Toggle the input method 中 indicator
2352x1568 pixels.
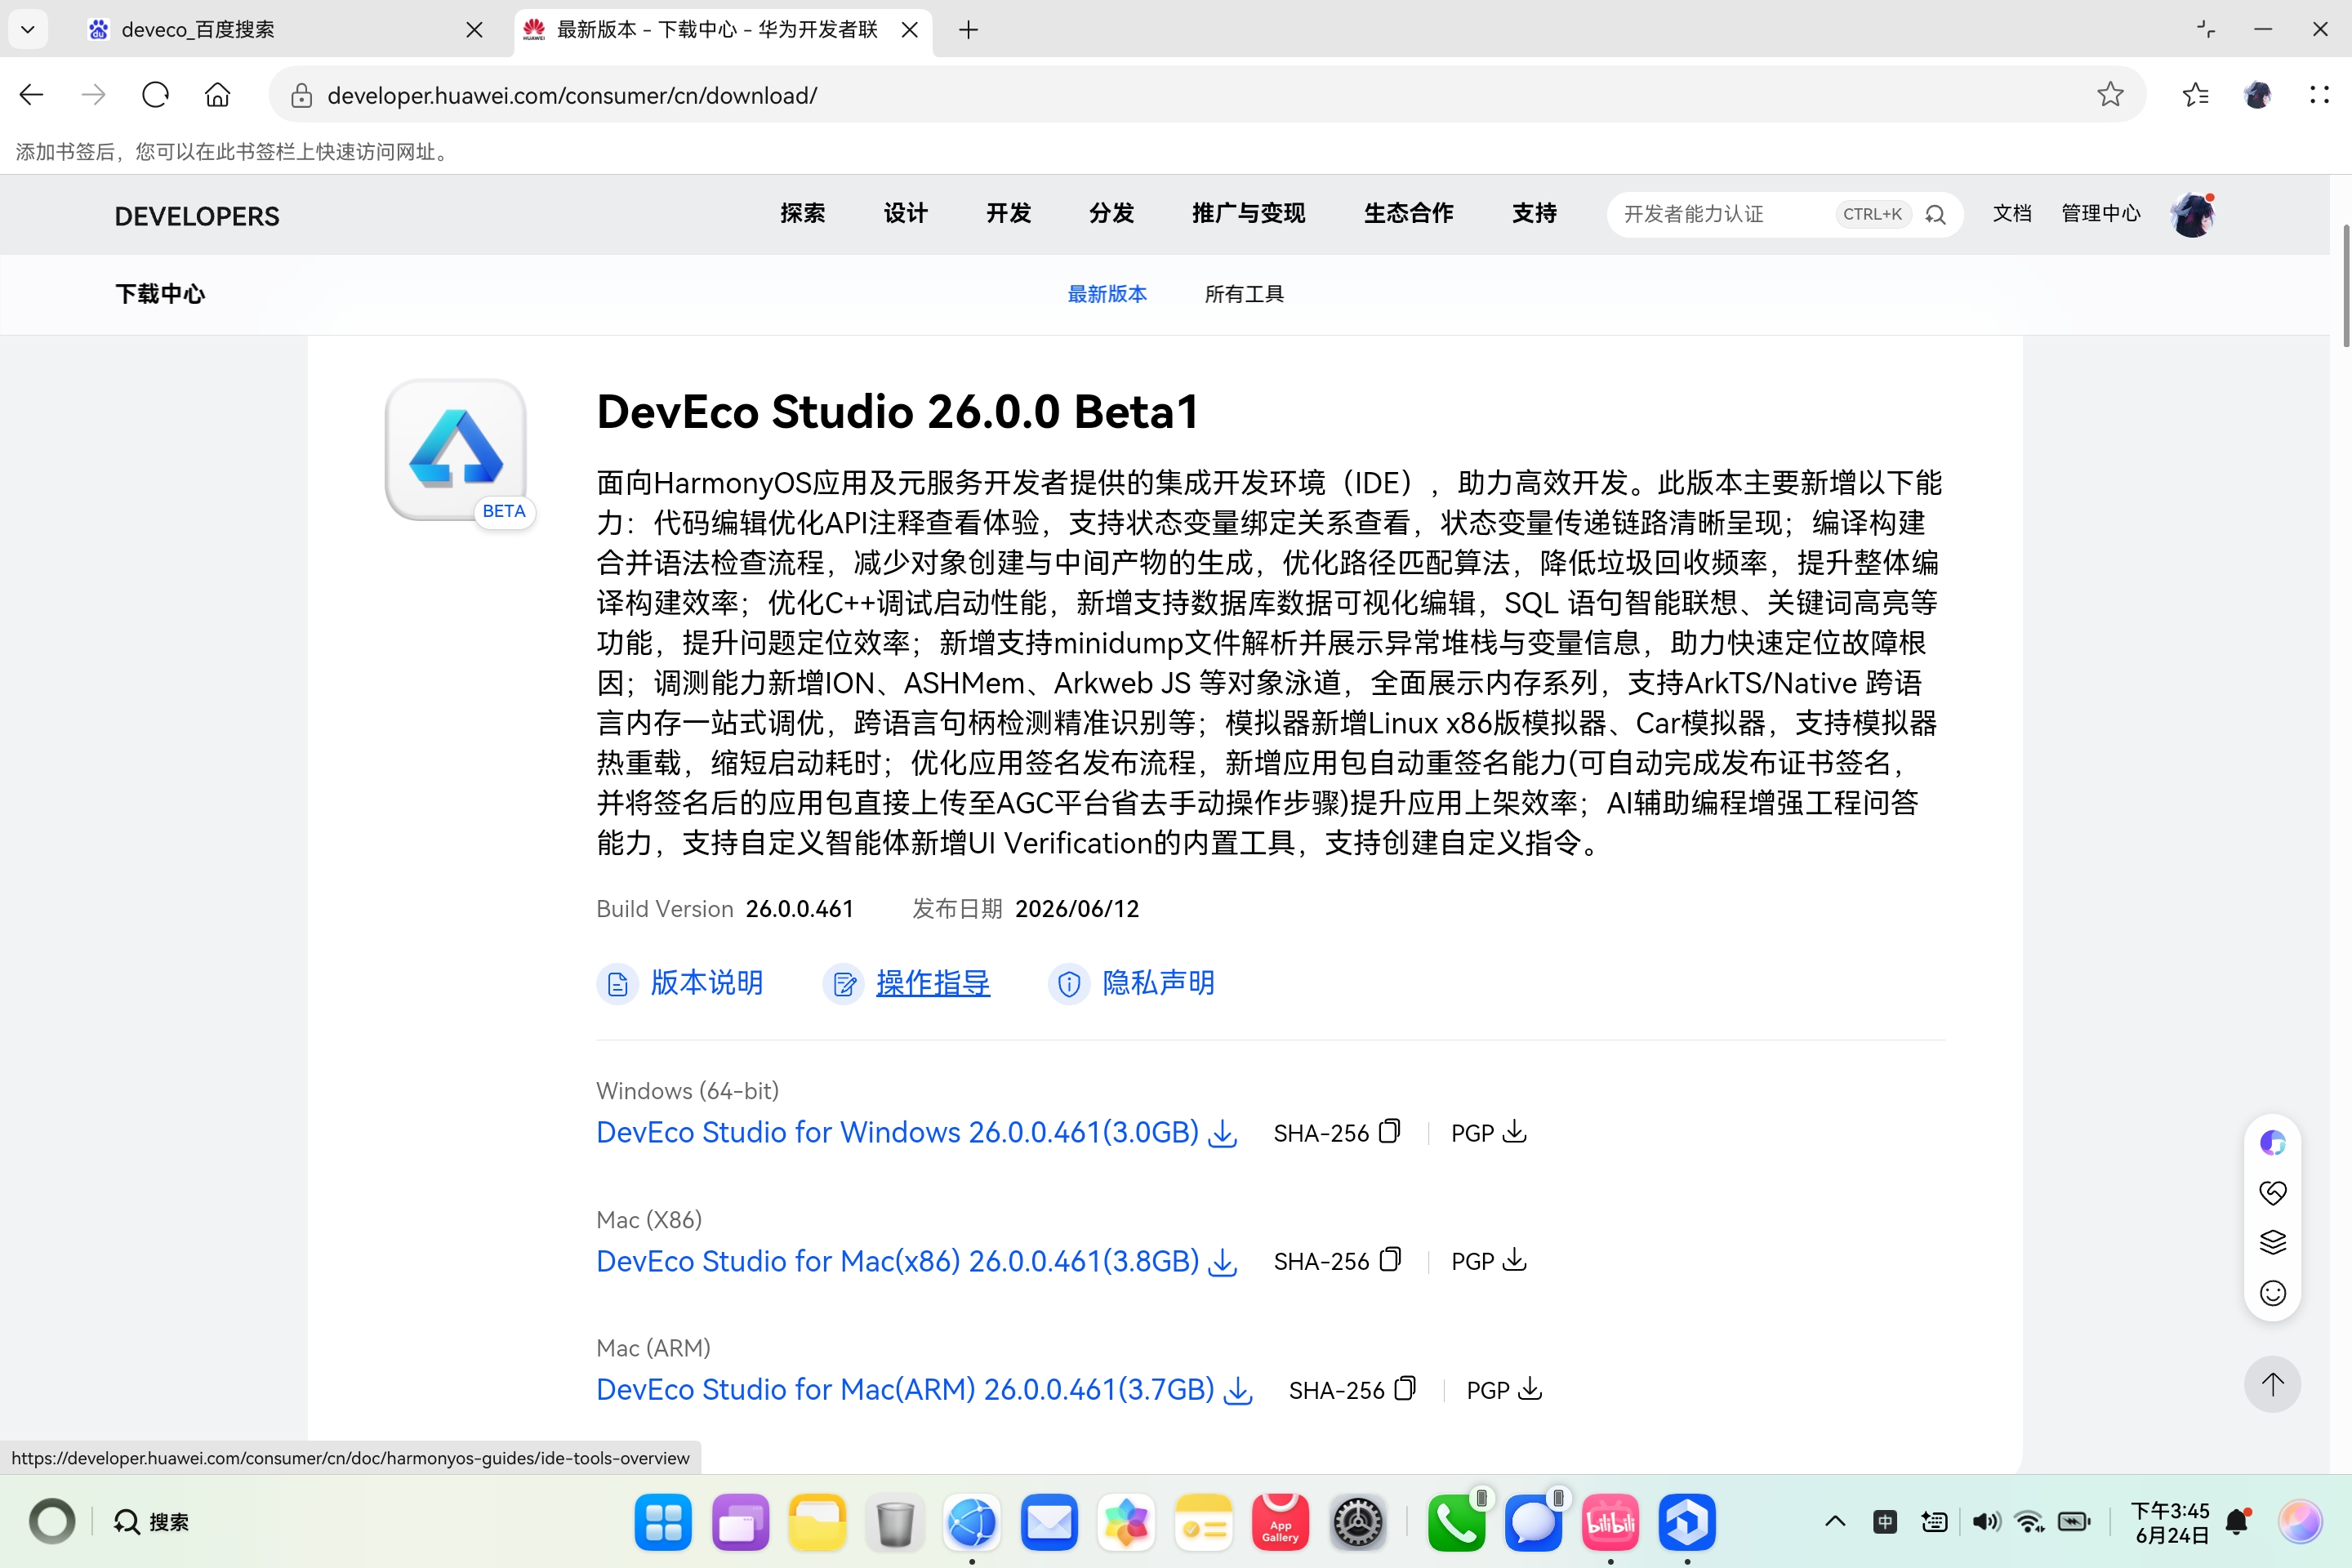[1885, 1521]
